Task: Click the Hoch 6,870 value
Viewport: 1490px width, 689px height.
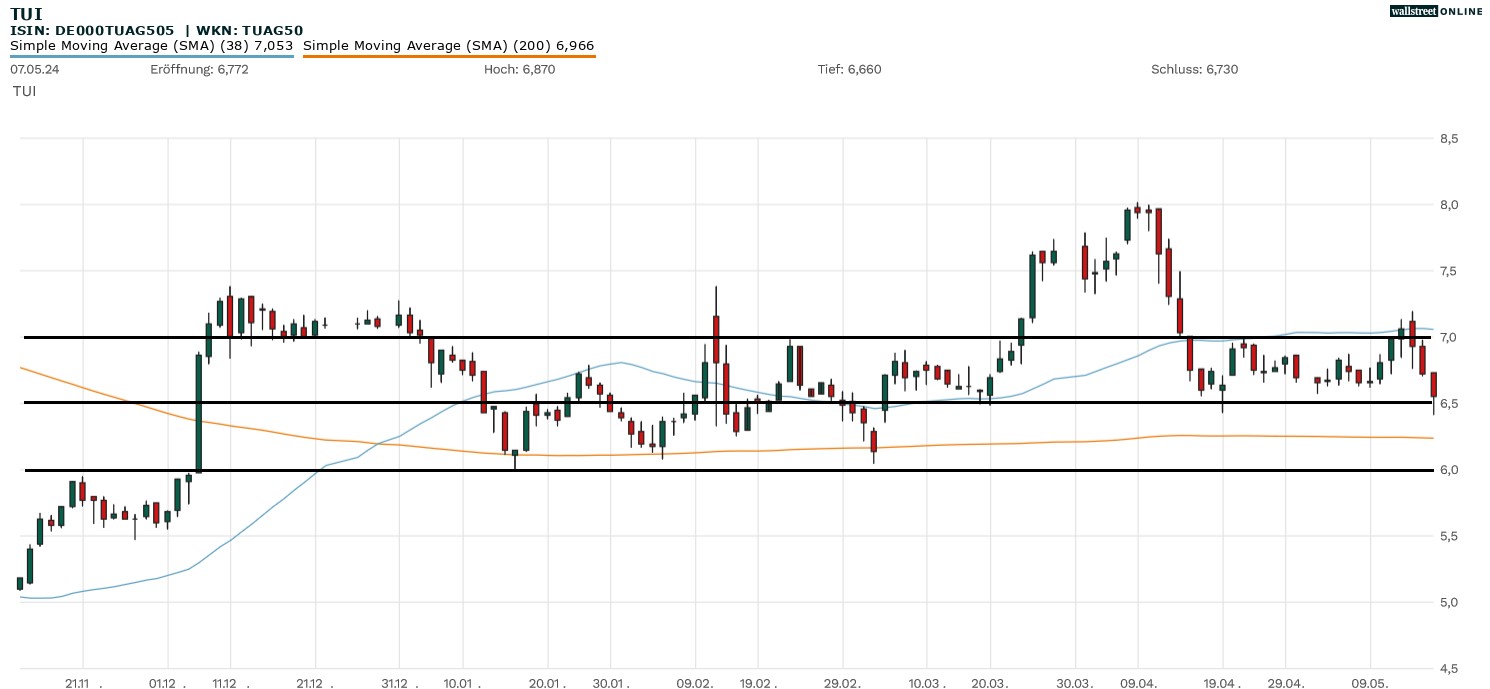Action: [x=519, y=69]
